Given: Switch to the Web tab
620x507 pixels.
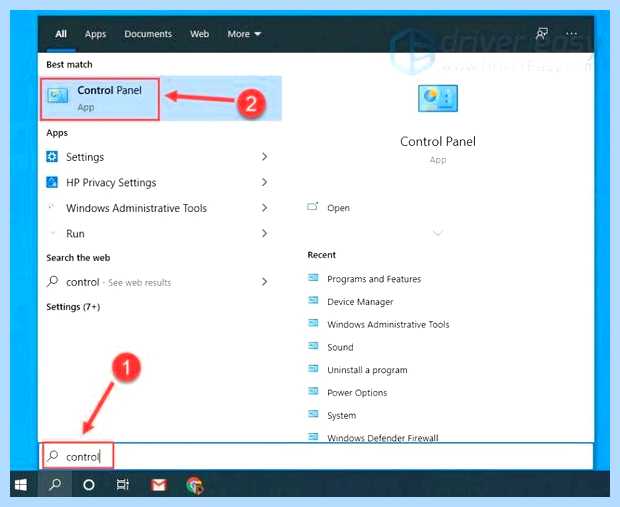Looking at the screenshot, I should [199, 34].
